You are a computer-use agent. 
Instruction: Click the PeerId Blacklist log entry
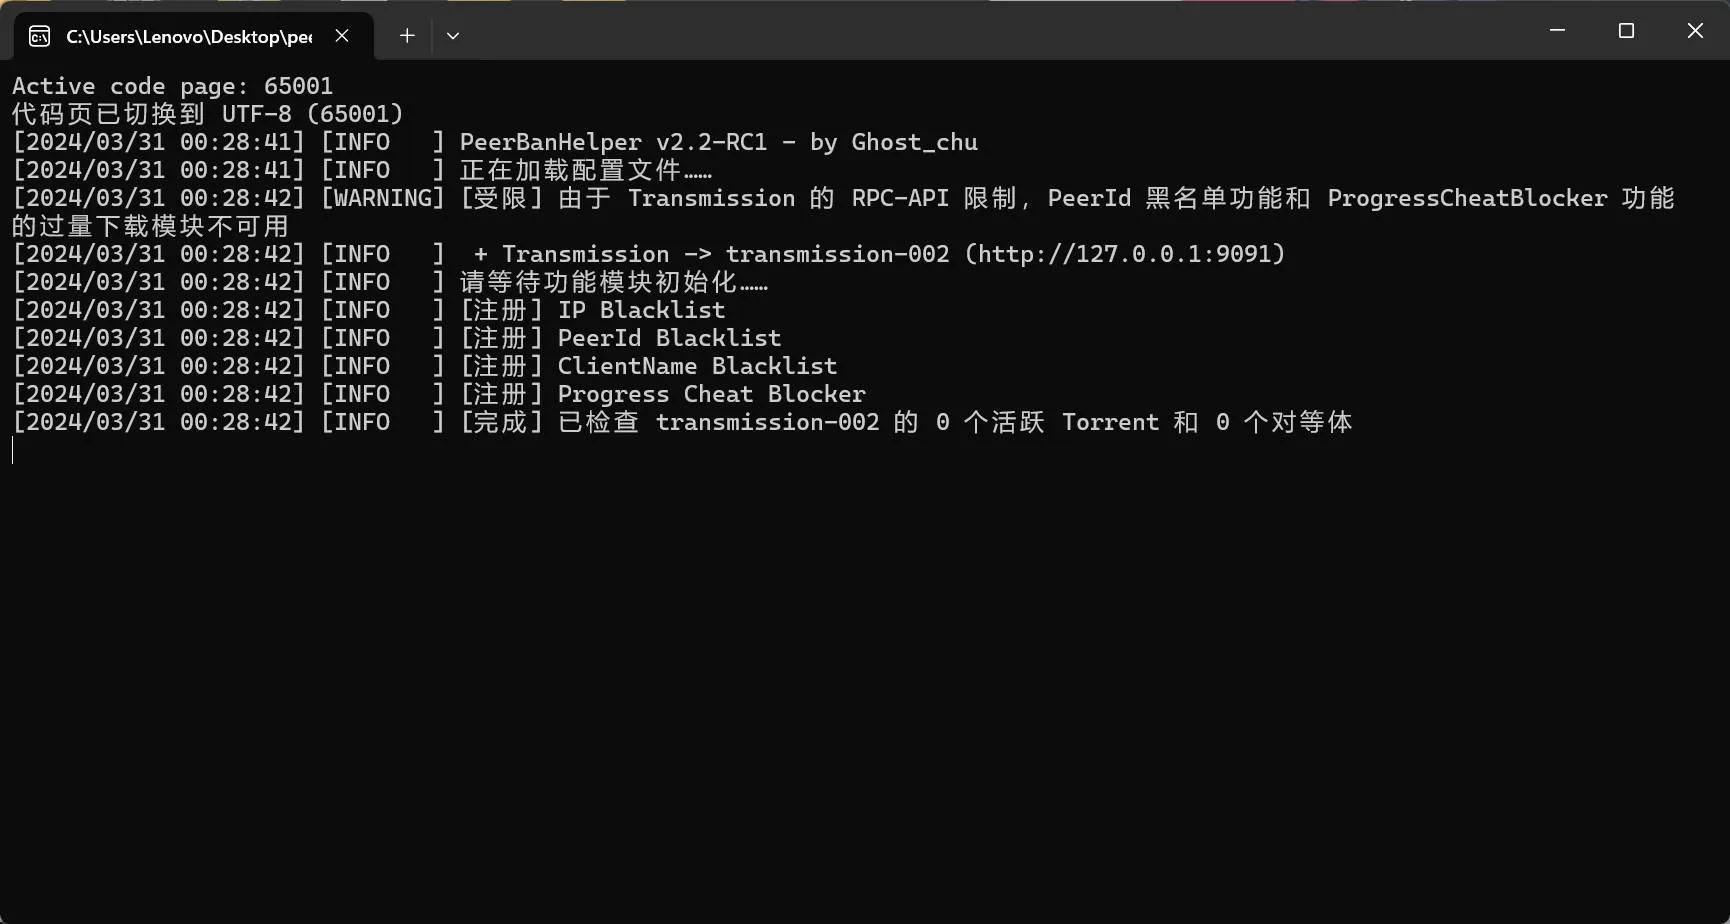pos(669,338)
